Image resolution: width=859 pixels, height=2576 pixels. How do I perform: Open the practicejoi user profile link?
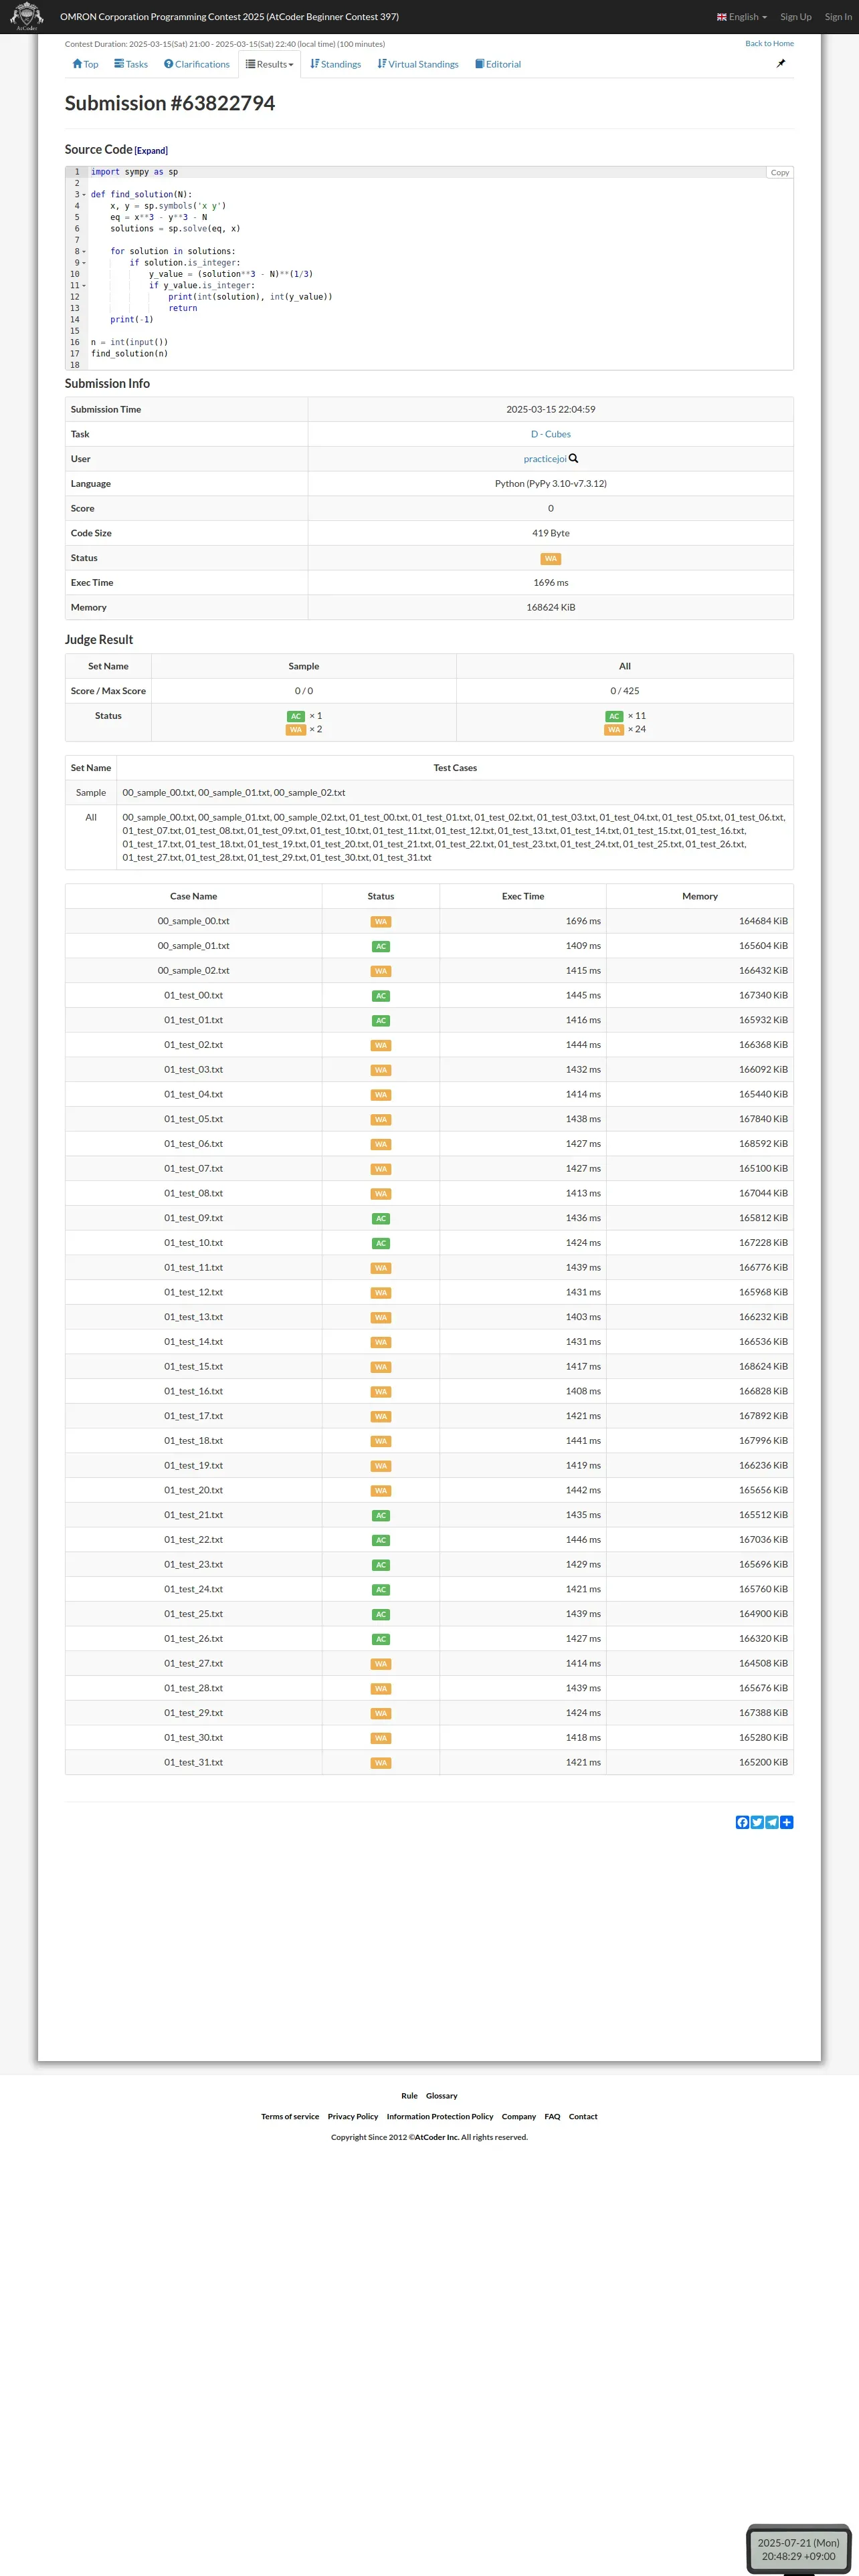pos(545,459)
